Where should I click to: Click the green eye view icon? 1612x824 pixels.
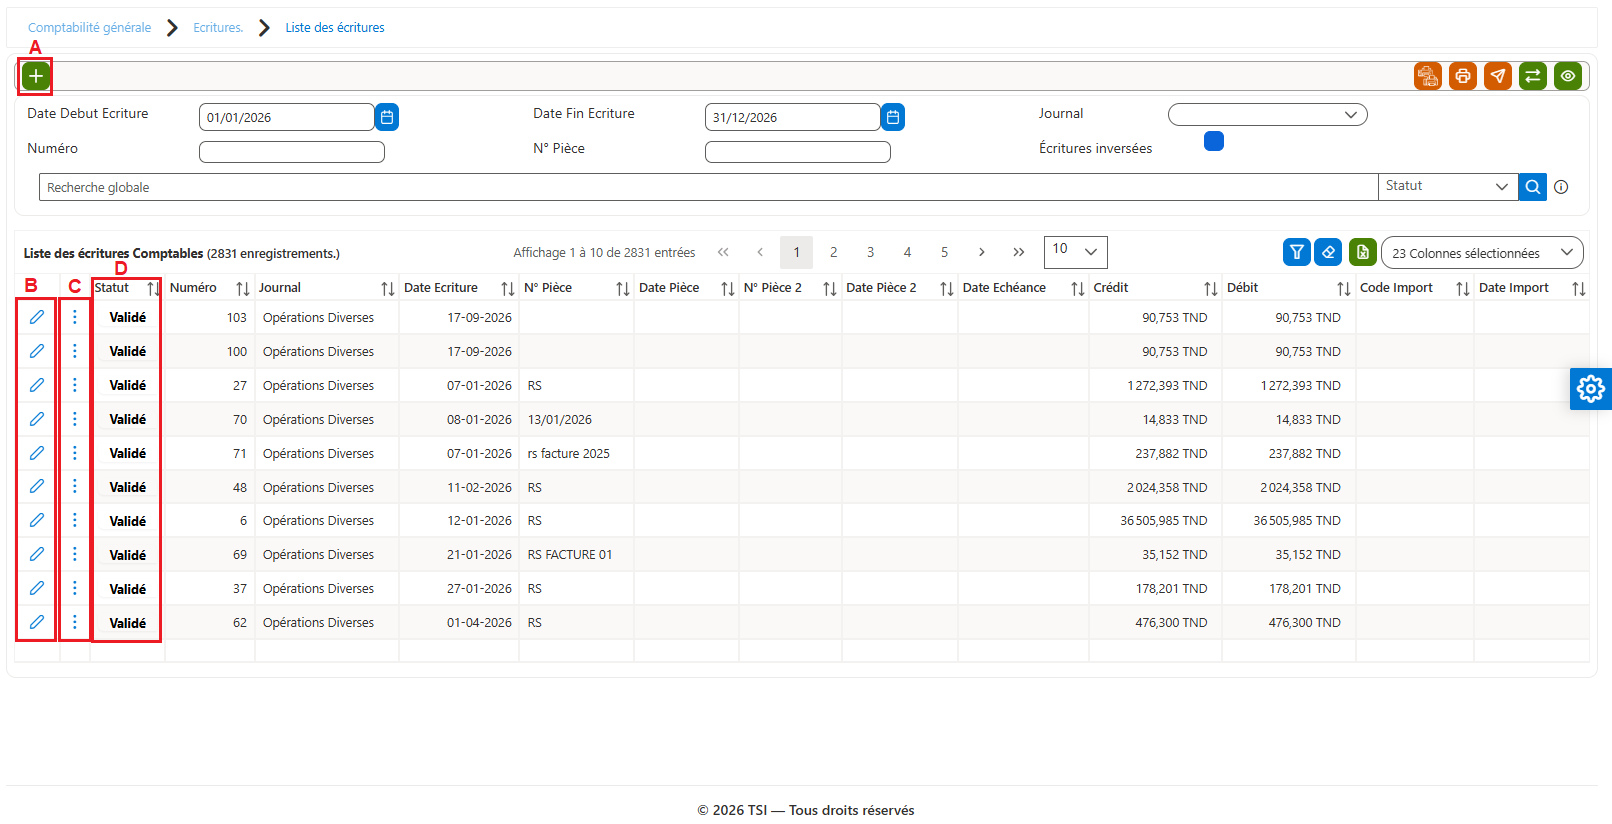pos(1568,76)
